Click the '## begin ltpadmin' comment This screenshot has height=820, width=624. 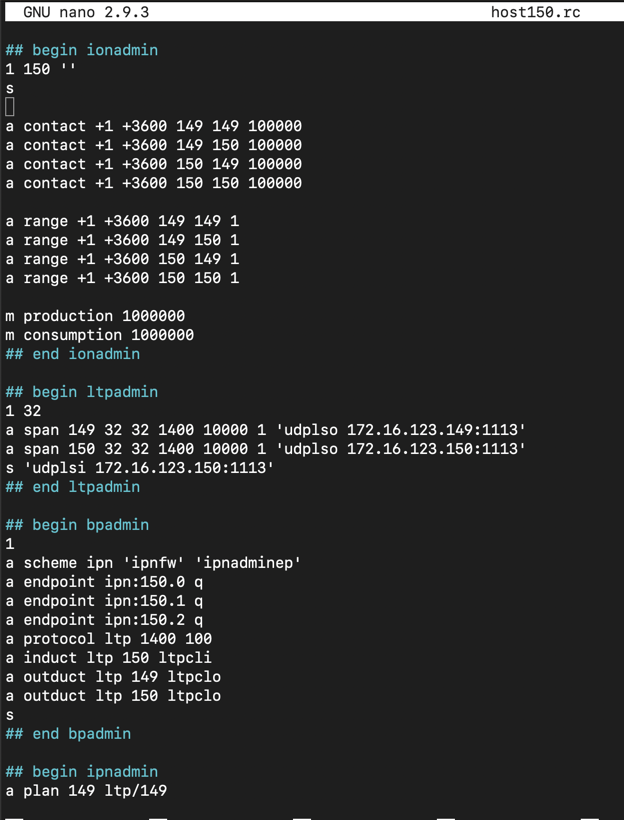click(82, 392)
